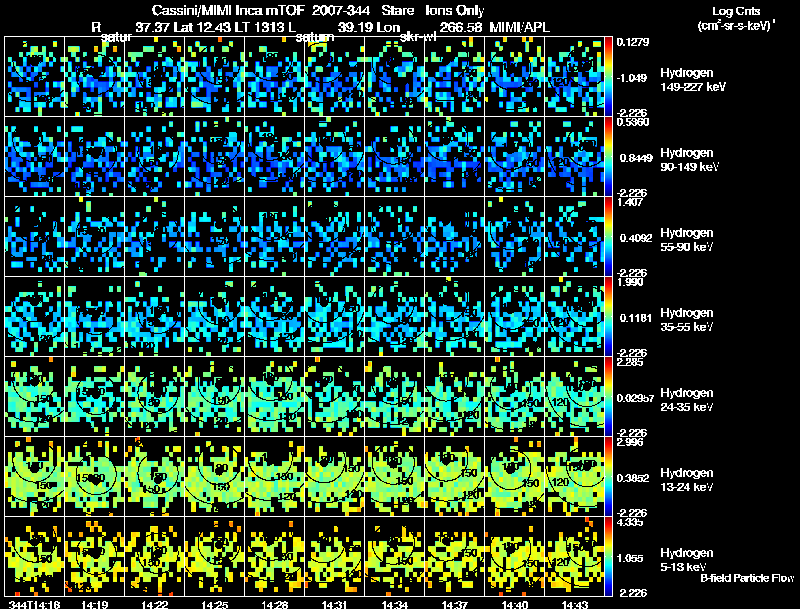Select the 24-35 keV image at 14:19

(x=94, y=397)
